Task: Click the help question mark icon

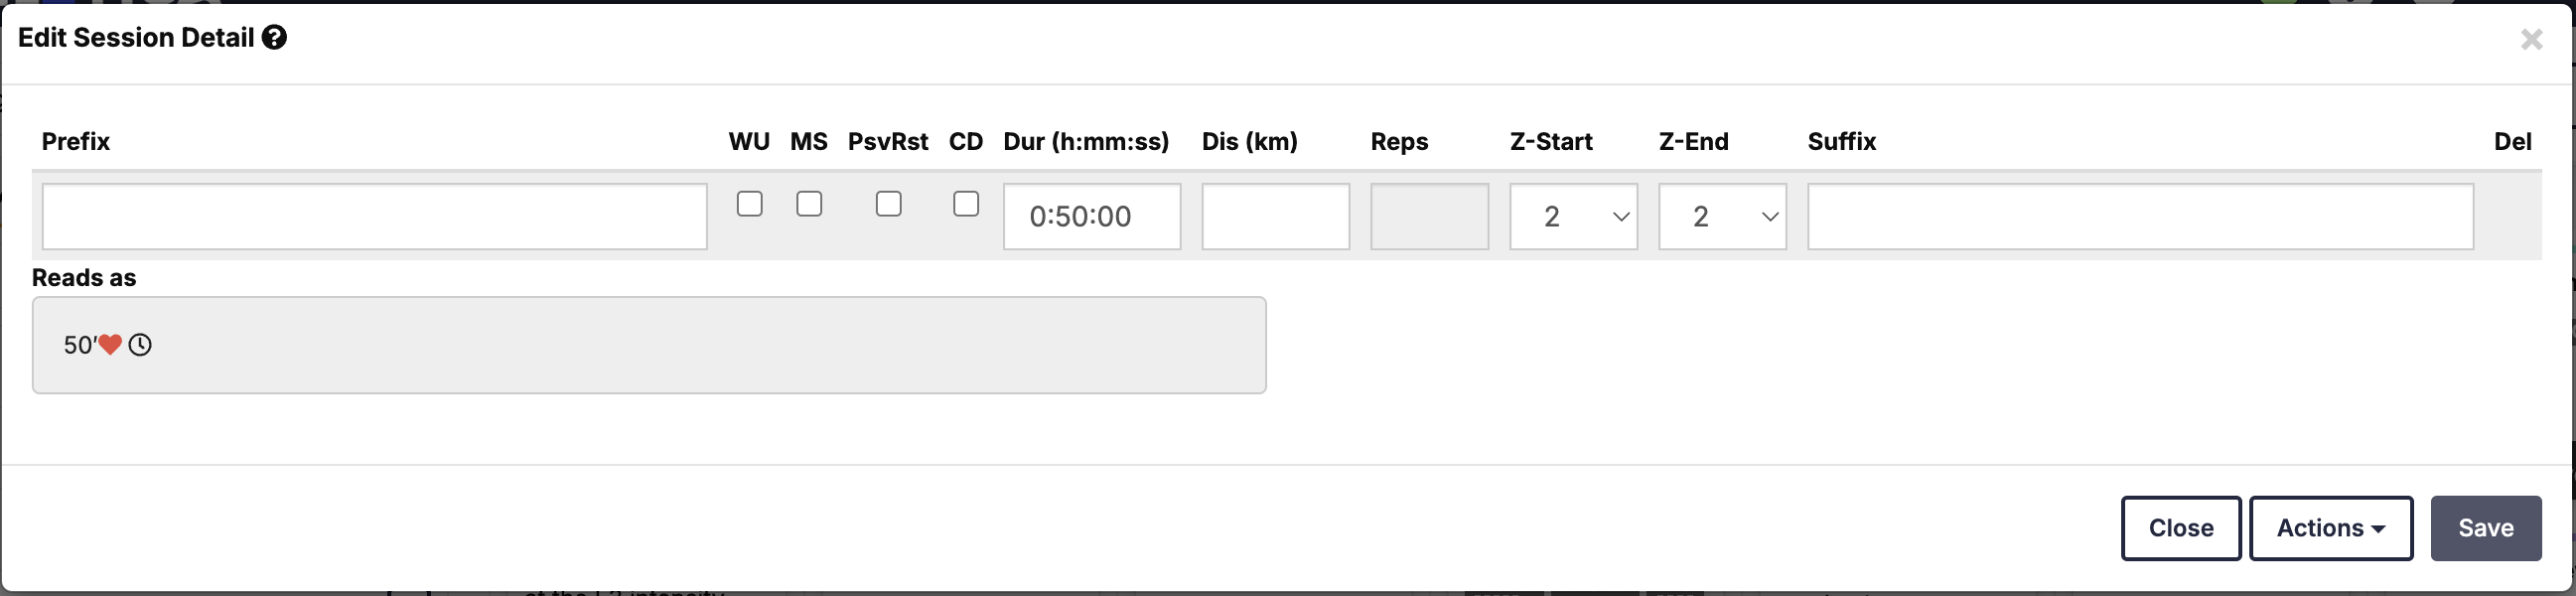Action: 274,38
